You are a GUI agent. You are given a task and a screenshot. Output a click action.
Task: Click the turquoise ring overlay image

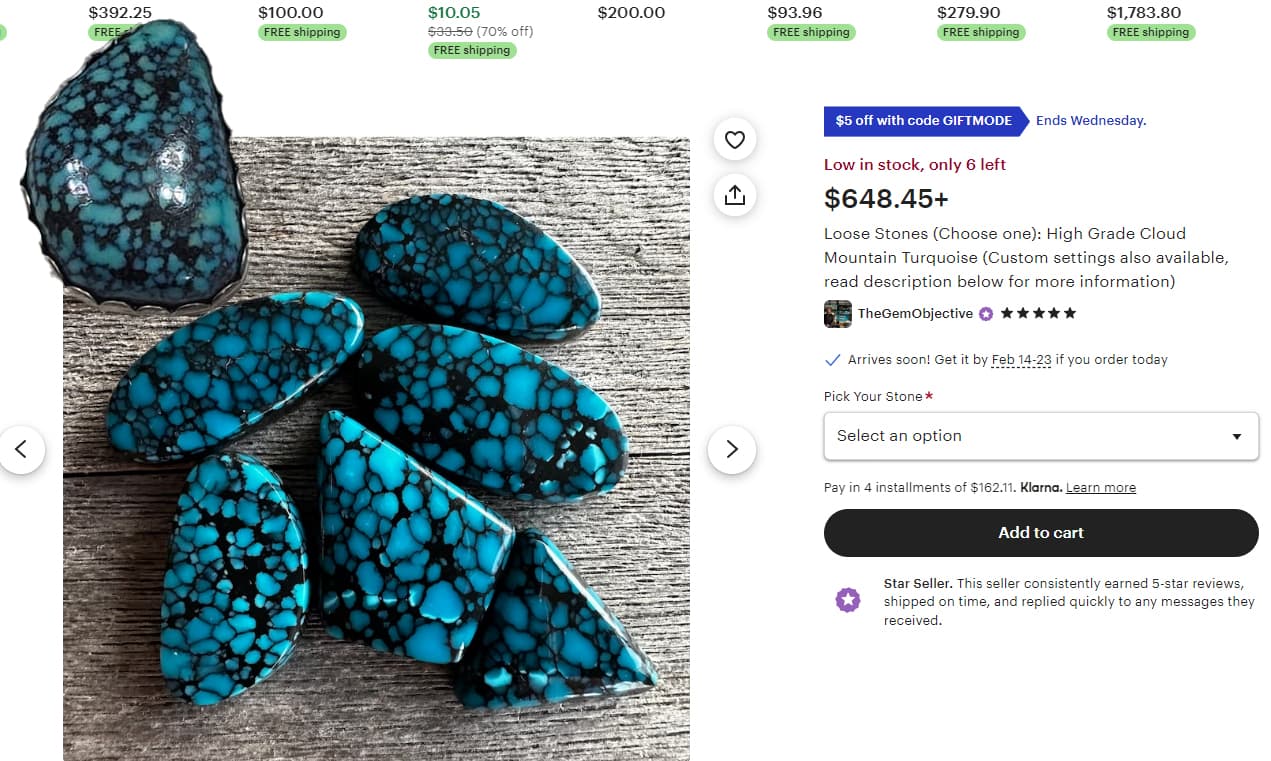[133, 165]
